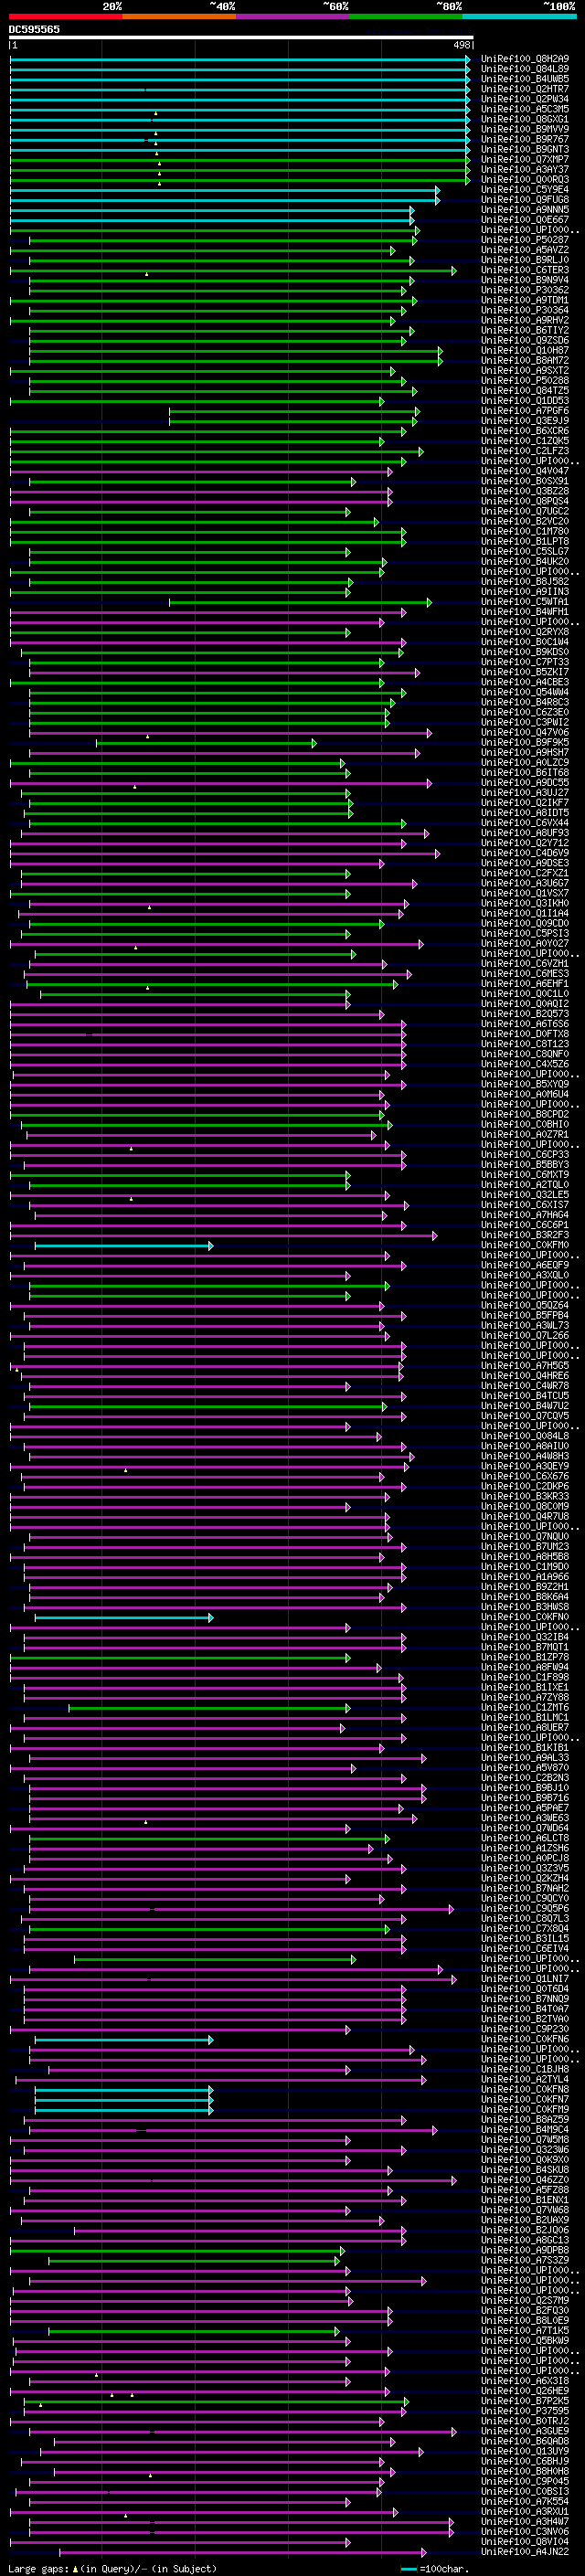Select hit label UniRef100_B3HWS8

coord(525,1608)
